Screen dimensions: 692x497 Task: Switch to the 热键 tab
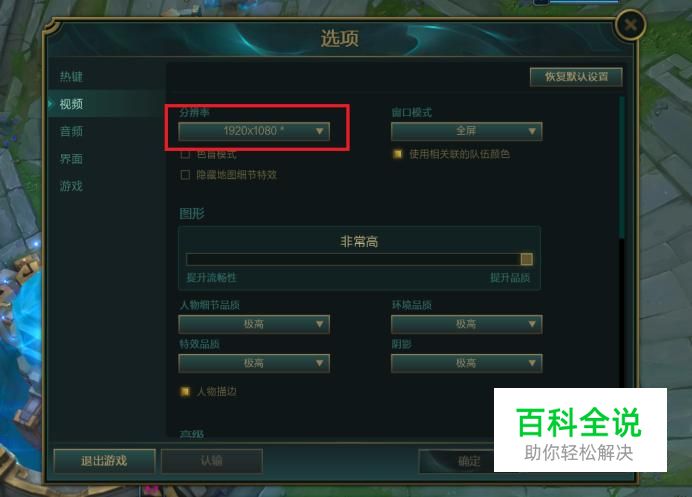pyautogui.click(x=71, y=77)
